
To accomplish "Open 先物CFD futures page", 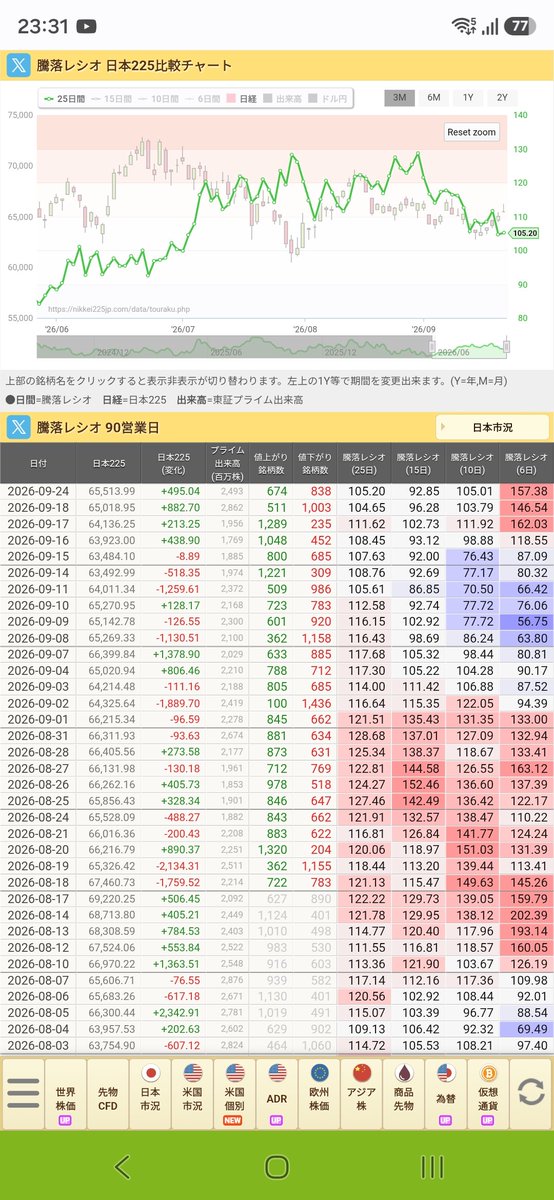I will click(x=108, y=1094).
